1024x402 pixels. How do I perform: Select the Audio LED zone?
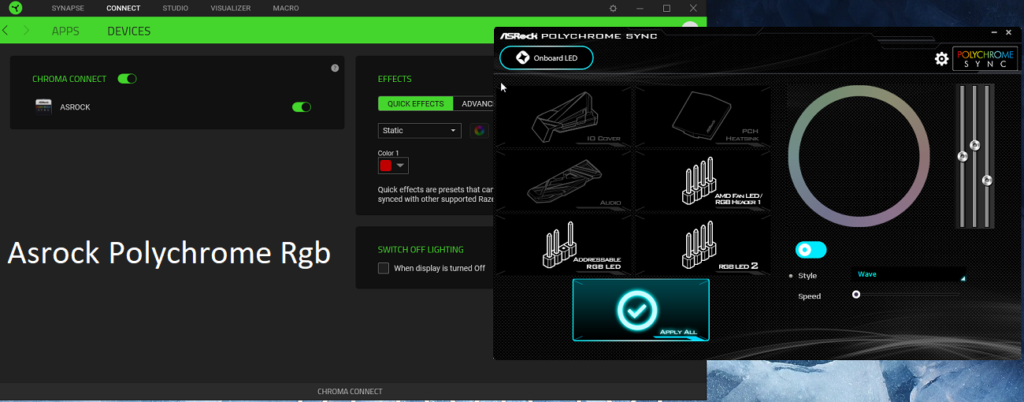[563, 179]
